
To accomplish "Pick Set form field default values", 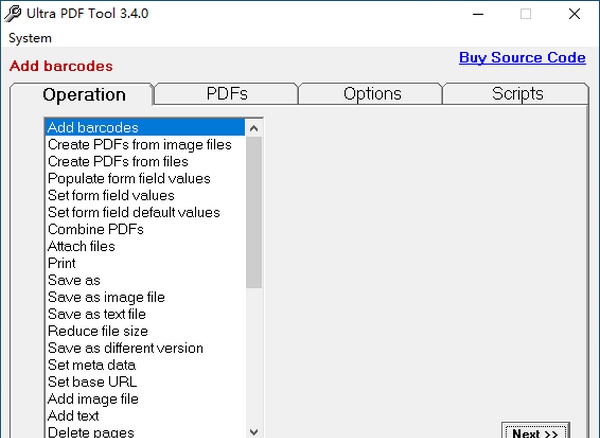I will 145,212.
